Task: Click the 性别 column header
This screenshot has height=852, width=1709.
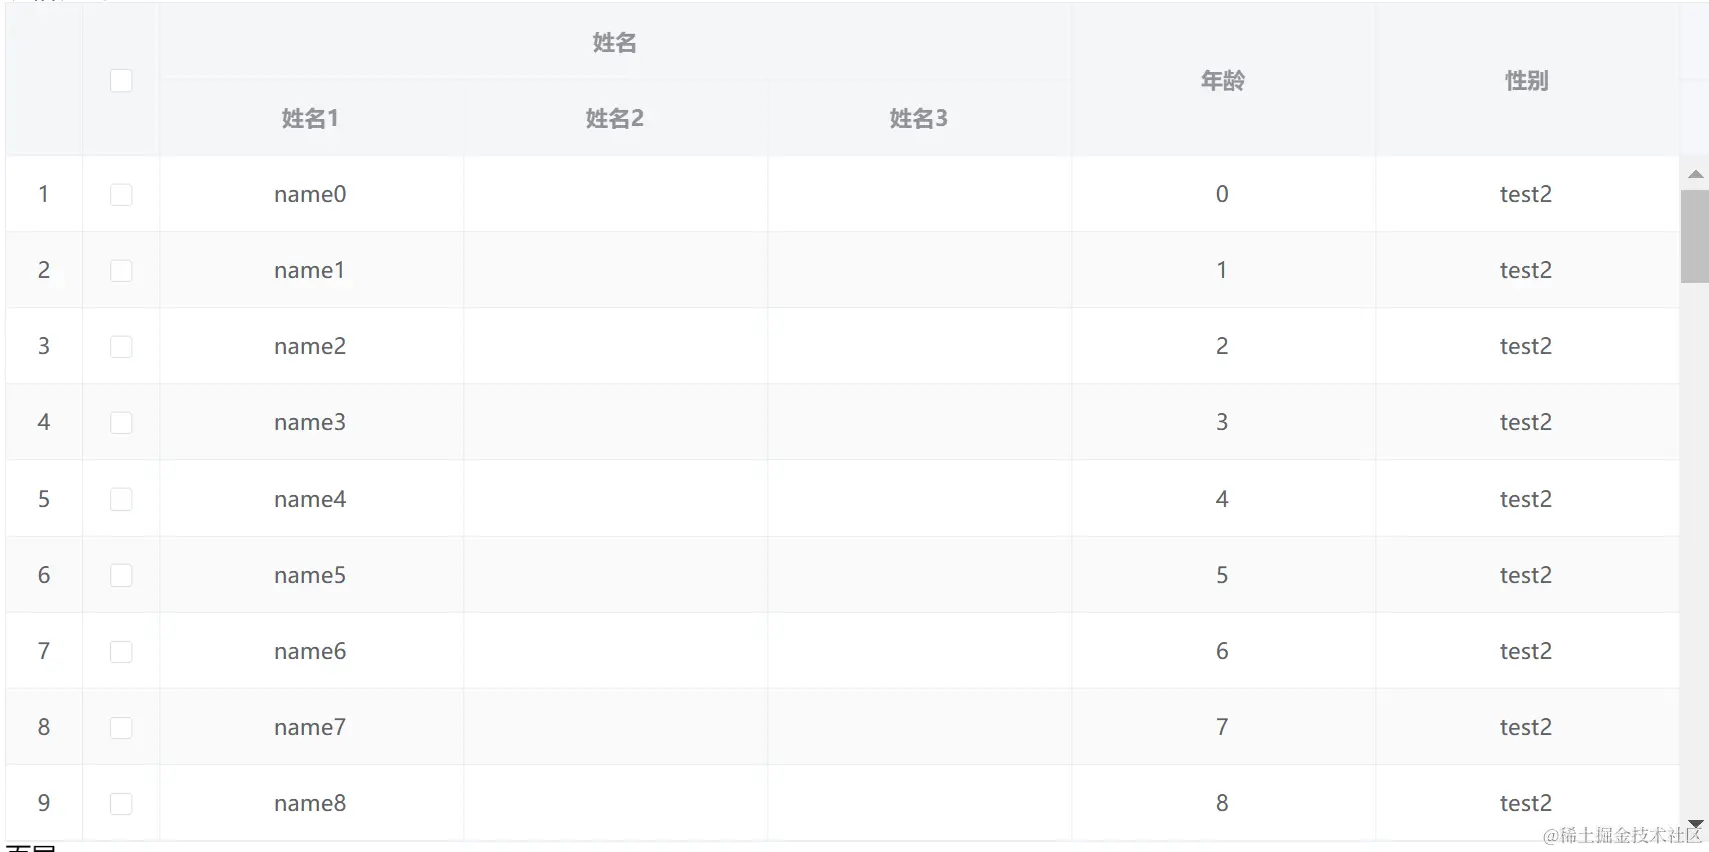Action: 1526,81
